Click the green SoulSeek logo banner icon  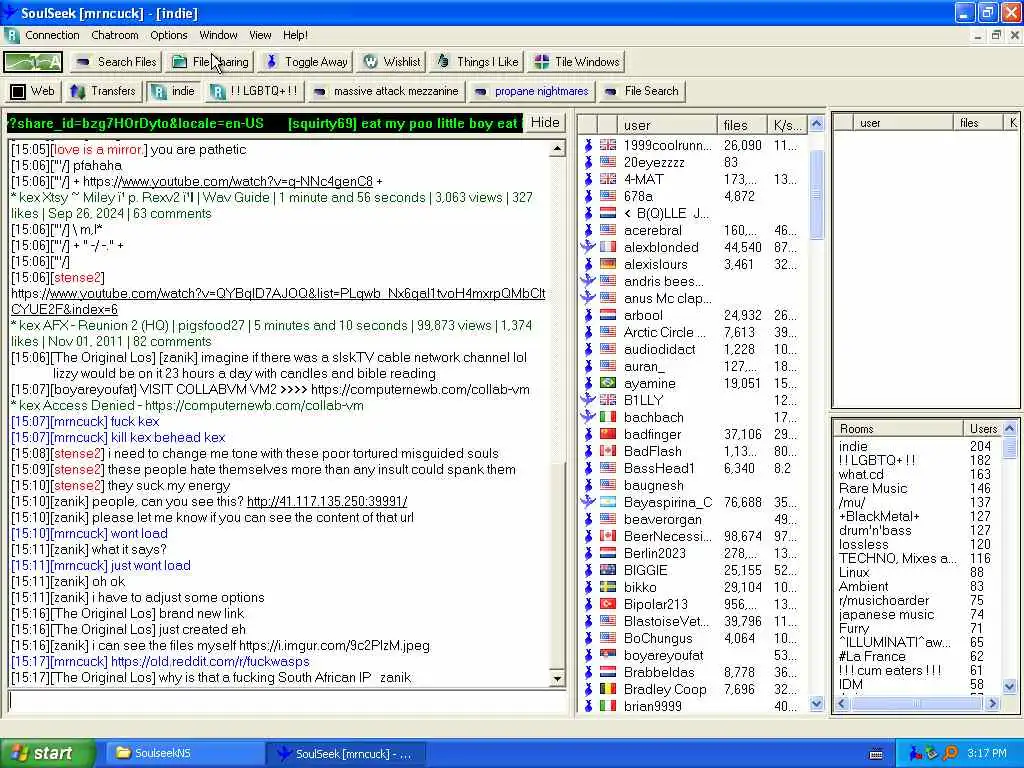pyautogui.click(x=33, y=62)
